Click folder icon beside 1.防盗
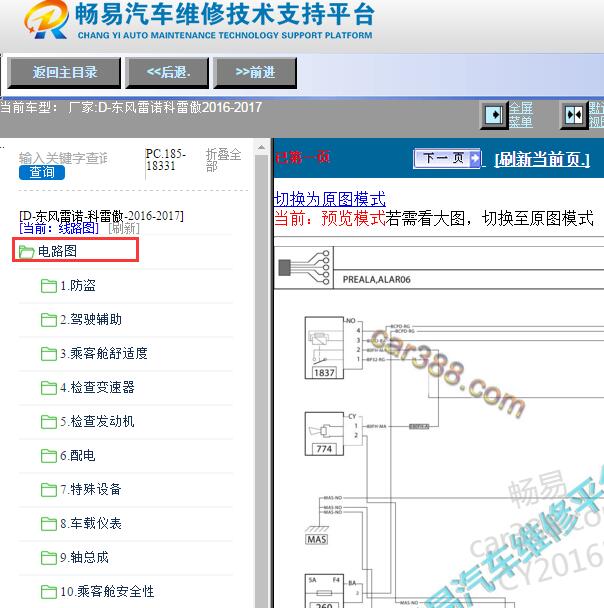The width and height of the screenshot is (604, 608). pos(49,286)
